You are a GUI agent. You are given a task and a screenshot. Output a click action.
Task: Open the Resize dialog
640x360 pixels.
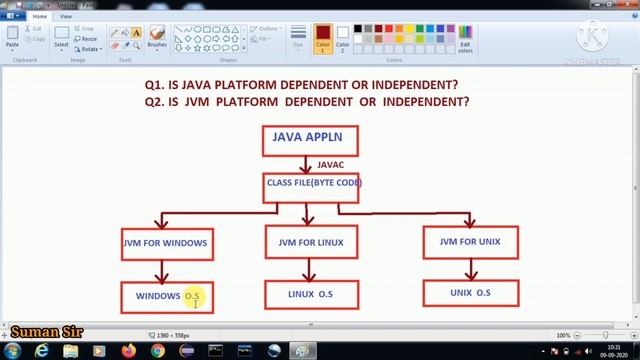(x=86, y=39)
